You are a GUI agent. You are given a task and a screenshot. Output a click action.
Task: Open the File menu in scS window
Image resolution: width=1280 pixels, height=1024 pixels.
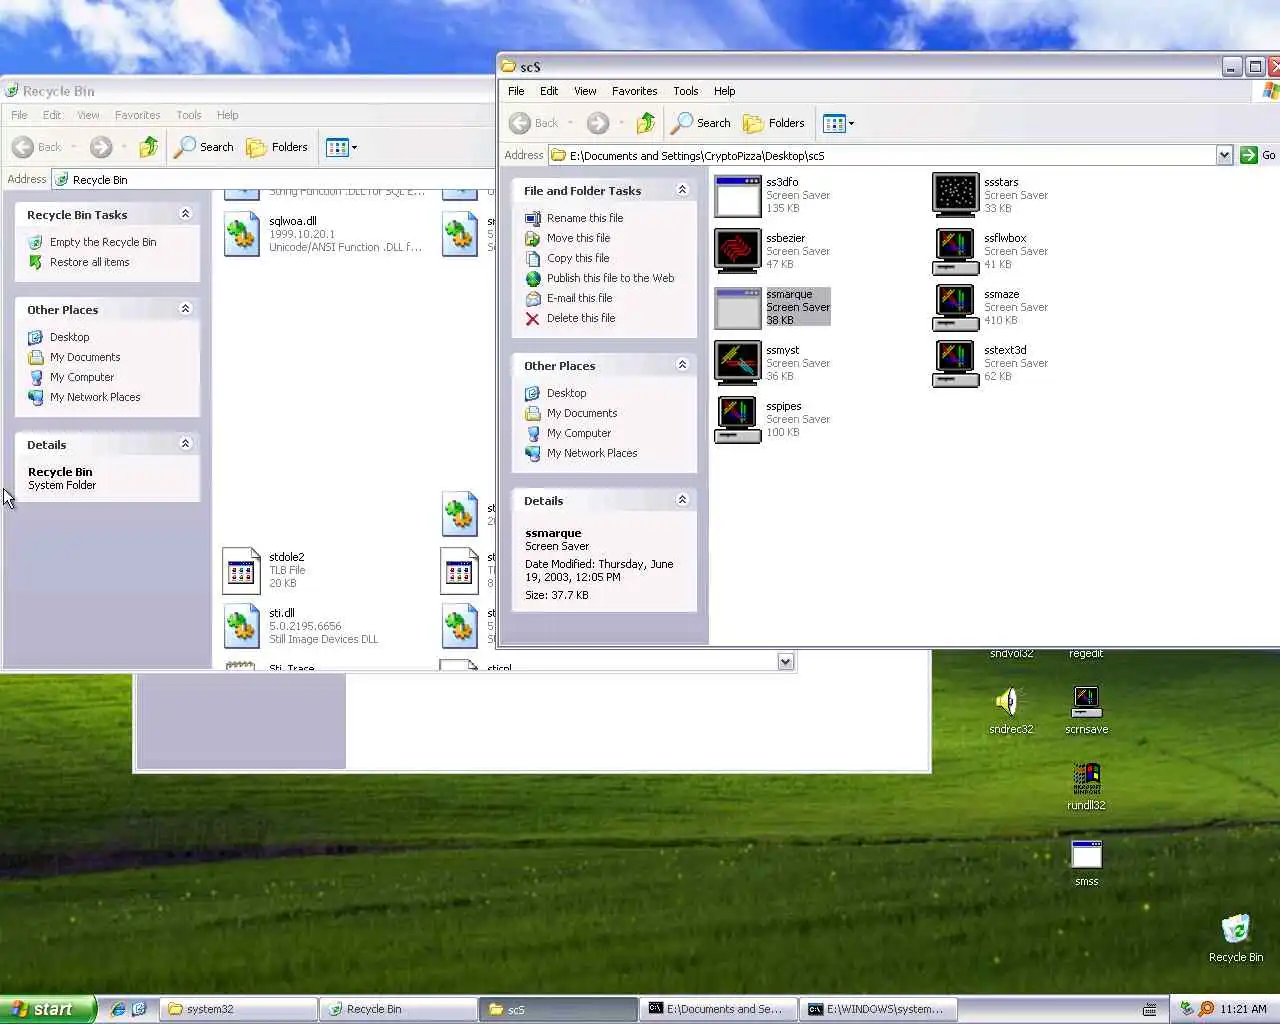[x=516, y=91]
